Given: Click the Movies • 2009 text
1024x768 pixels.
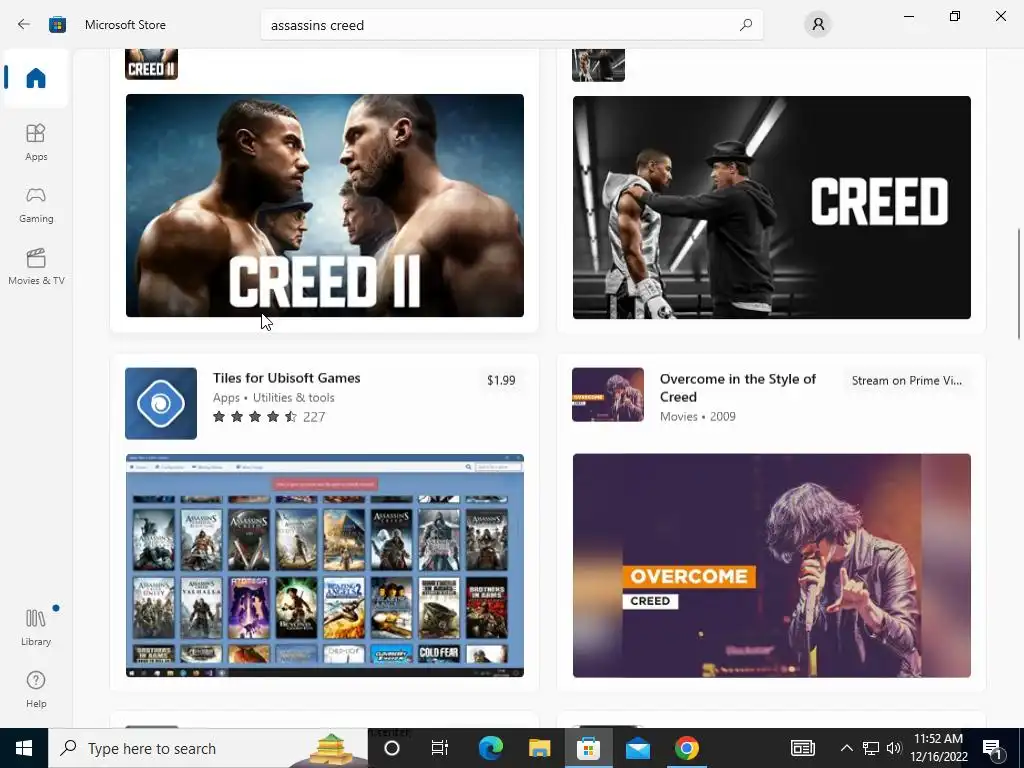Looking at the screenshot, I should click(697, 417).
